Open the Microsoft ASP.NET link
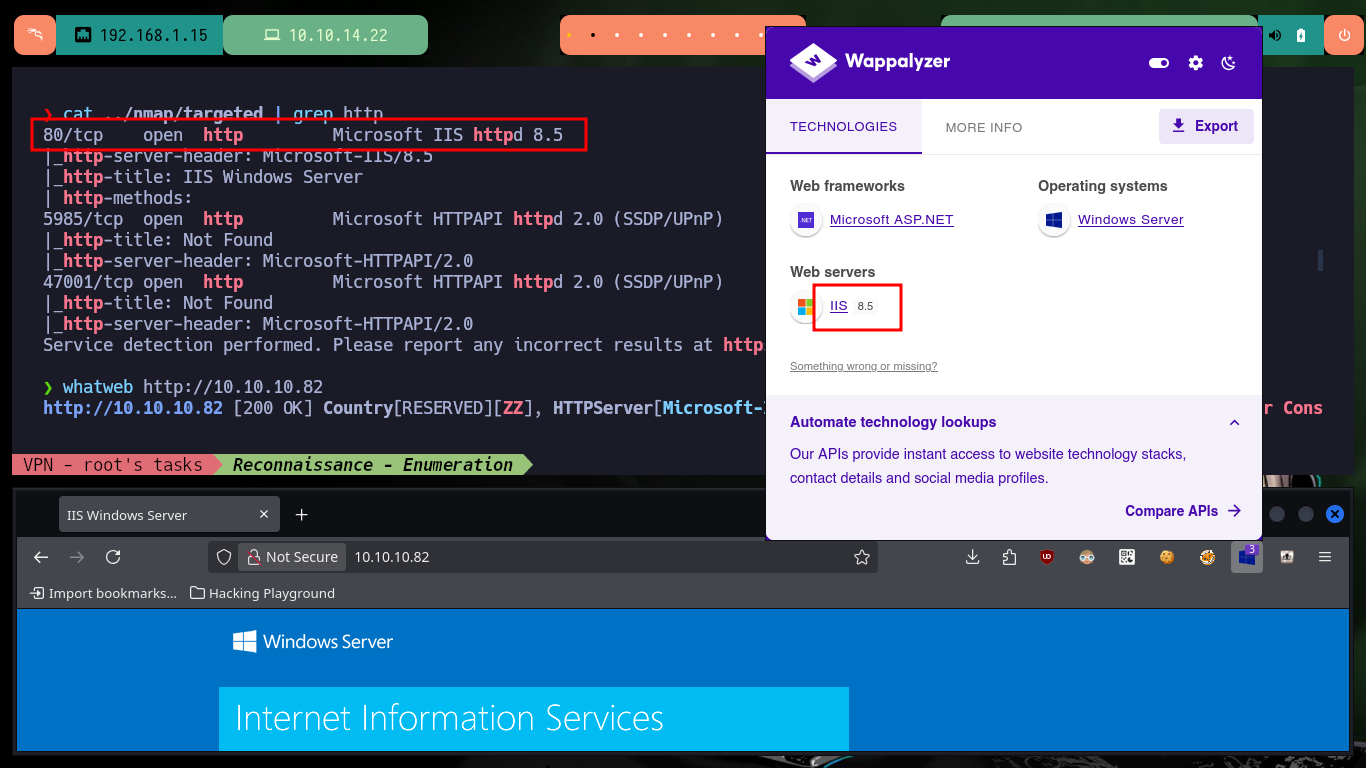The width and height of the screenshot is (1366, 768). click(x=891, y=220)
